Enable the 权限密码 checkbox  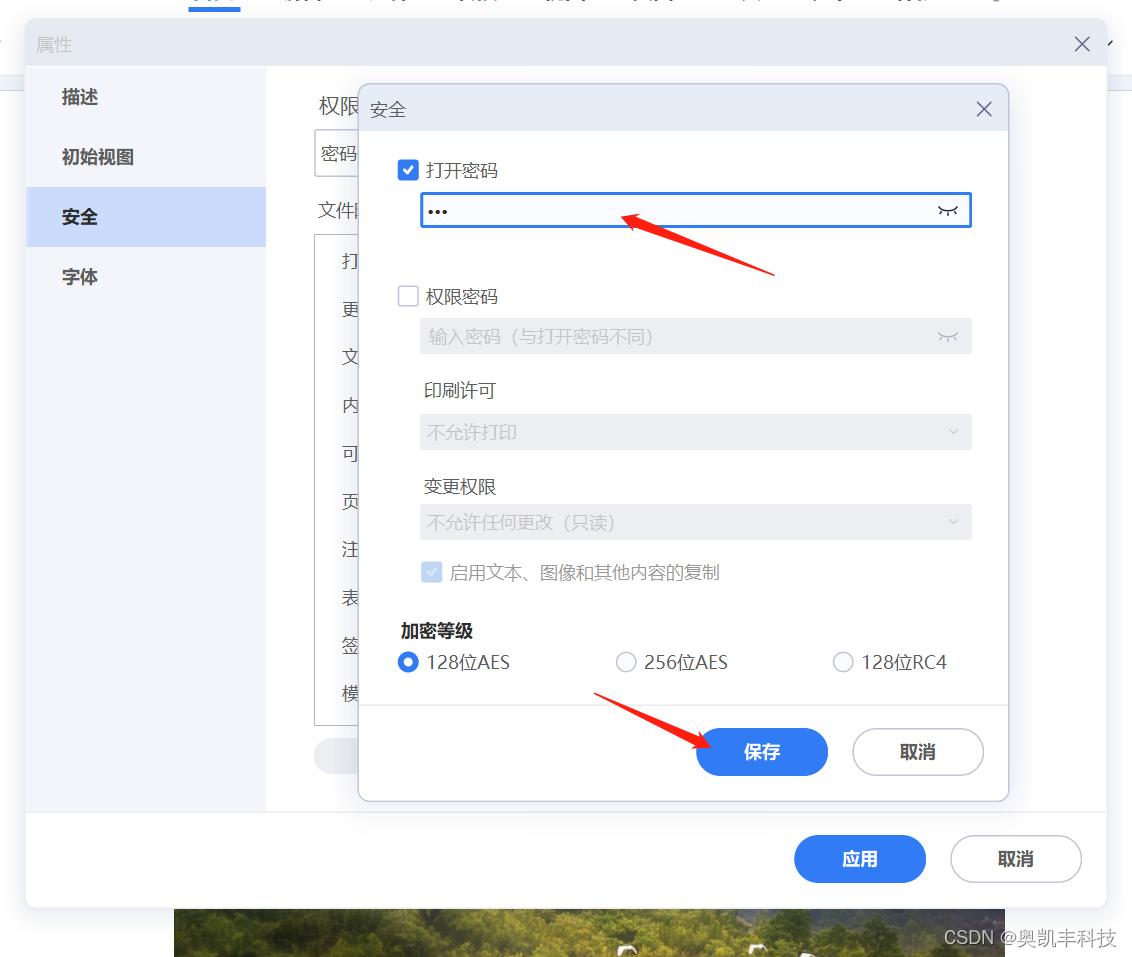[408, 296]
